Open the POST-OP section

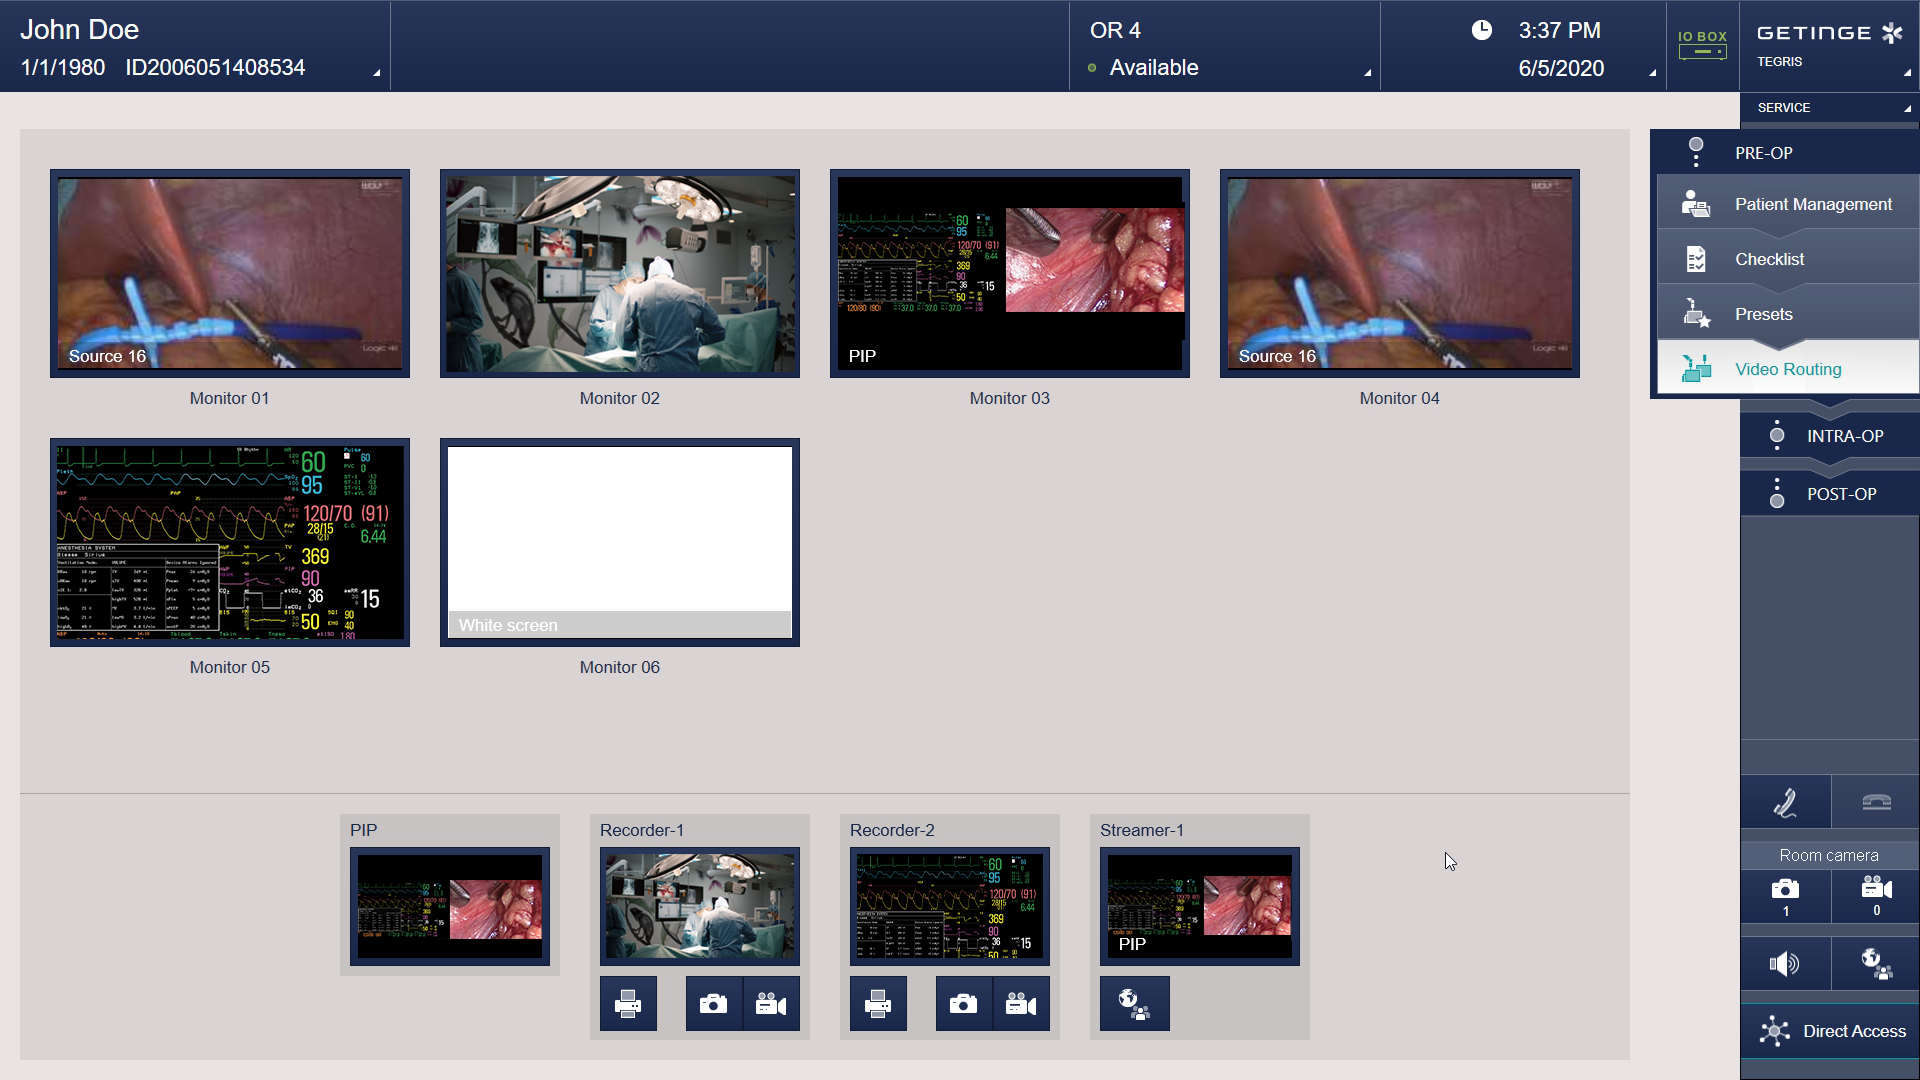[1843, 493]
